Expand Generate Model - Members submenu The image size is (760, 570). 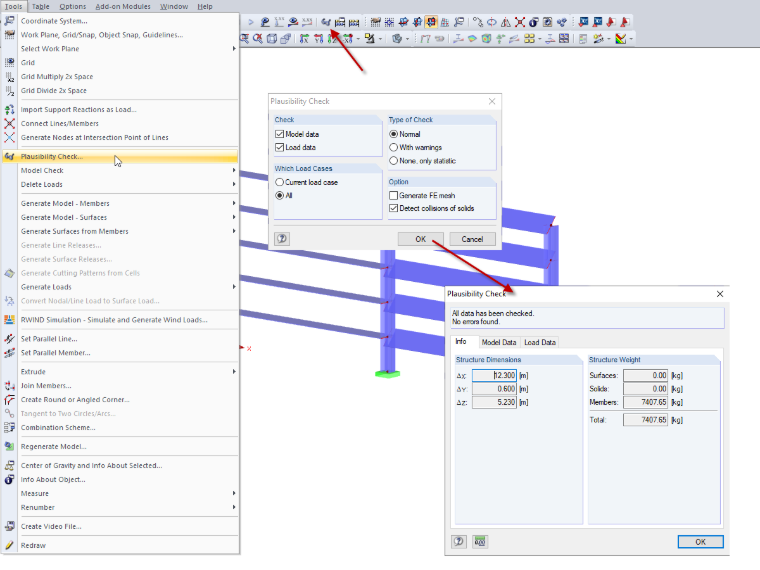click(x=128, y=204)
